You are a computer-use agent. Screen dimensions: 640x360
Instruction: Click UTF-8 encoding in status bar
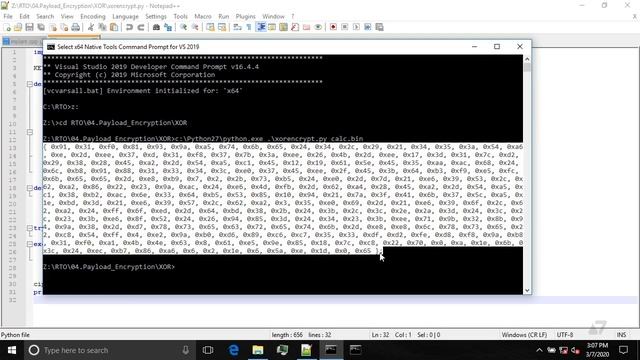(x=564, y=335)
